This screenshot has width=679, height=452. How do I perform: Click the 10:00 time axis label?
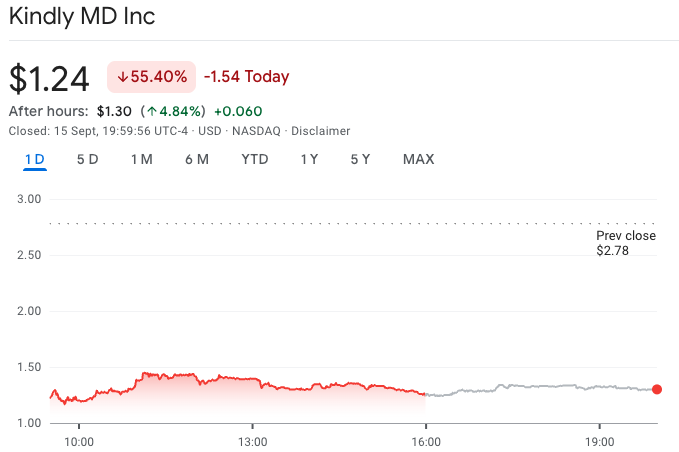[79, 441]
